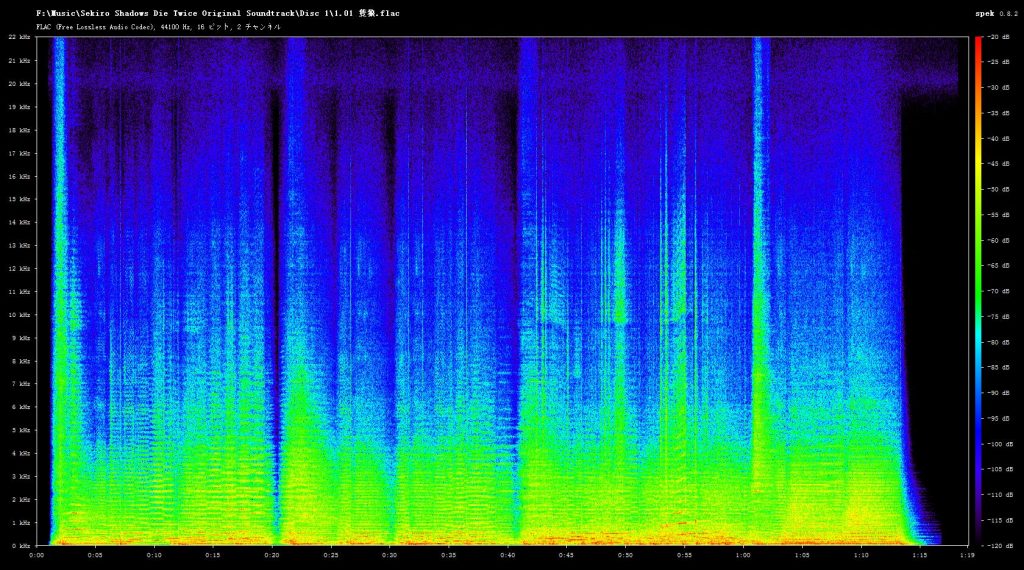Click the 0:20 time axis marker
1024x570 pixels.
coord(272,555)
